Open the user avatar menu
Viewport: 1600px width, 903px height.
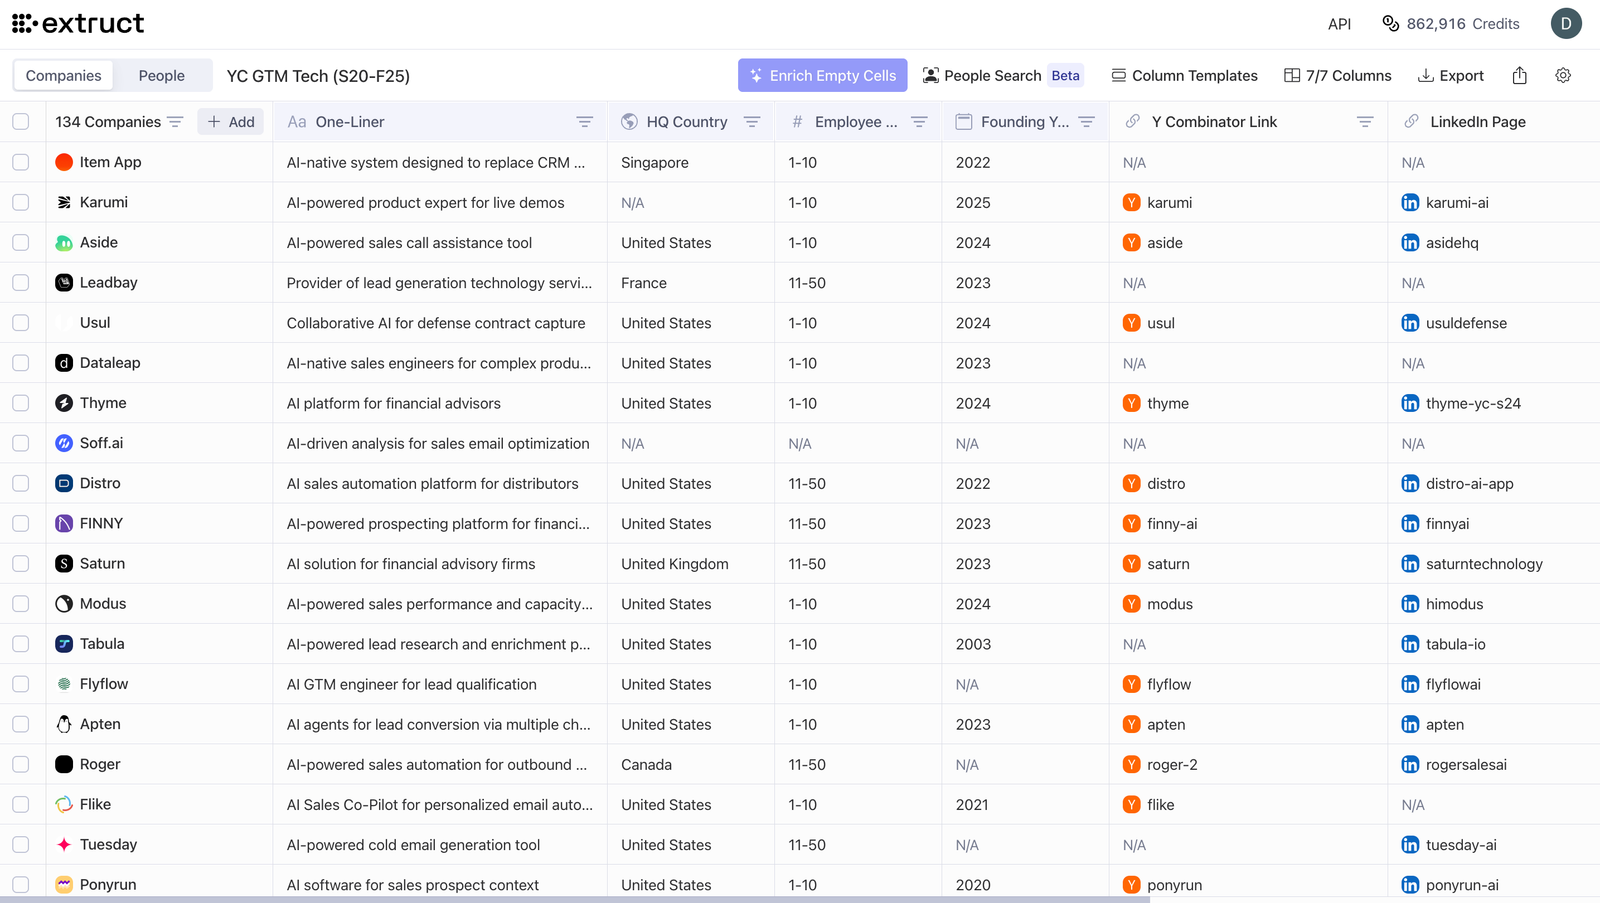(1566, 23)
